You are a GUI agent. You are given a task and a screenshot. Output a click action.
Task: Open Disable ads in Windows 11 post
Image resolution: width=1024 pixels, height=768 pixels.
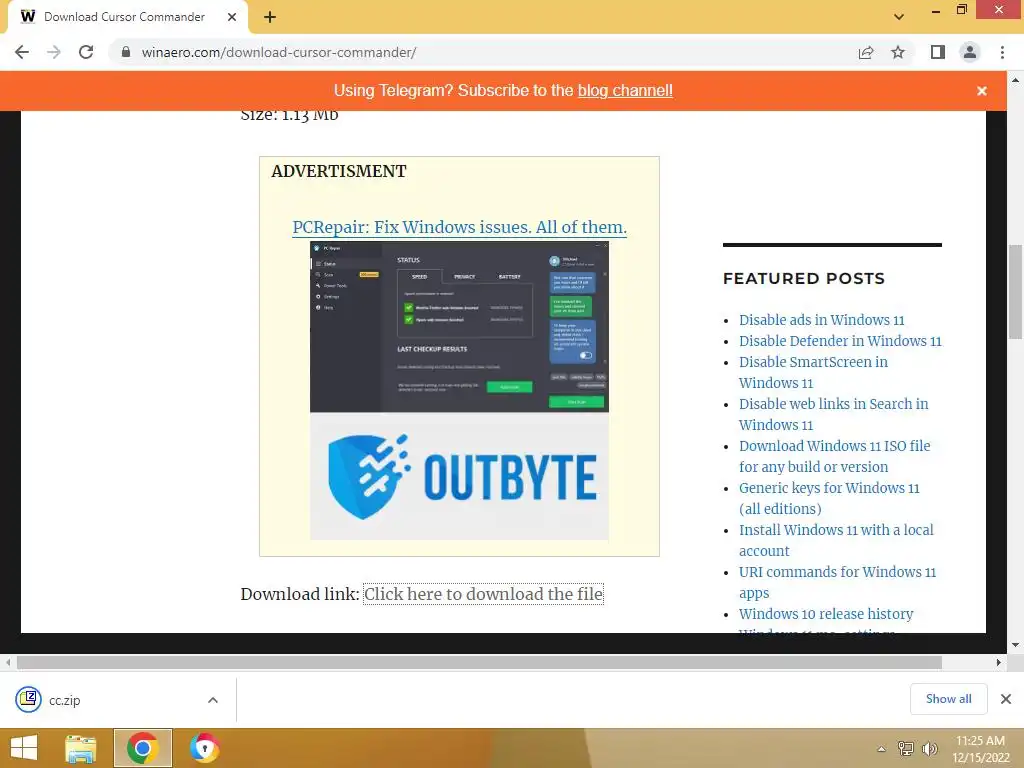pos(822,320)
